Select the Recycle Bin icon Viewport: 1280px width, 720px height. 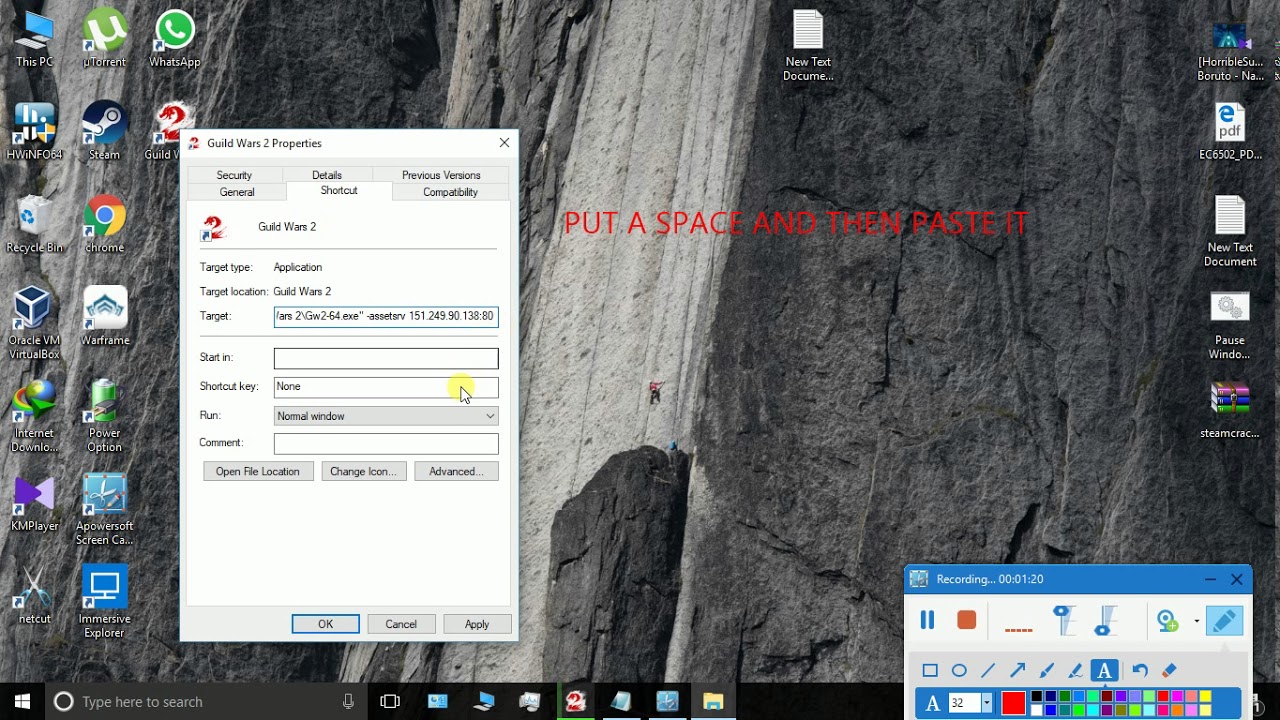[x=34, y=225]
